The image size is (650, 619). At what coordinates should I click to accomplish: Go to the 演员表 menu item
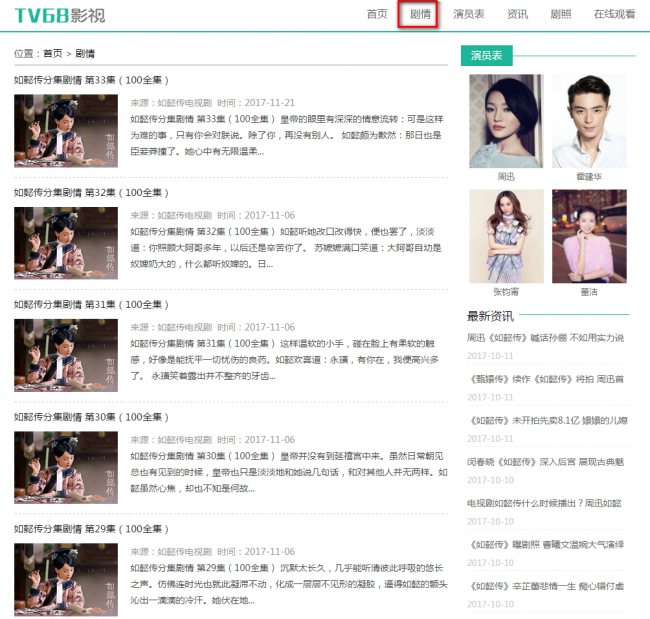click(468, 14)
